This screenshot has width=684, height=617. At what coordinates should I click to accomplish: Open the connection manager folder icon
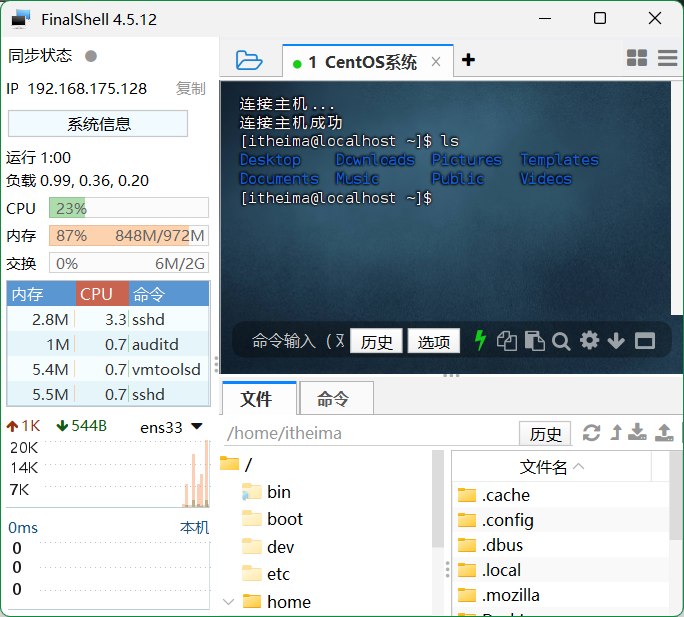pyautogui.click(x=249, y=60)
